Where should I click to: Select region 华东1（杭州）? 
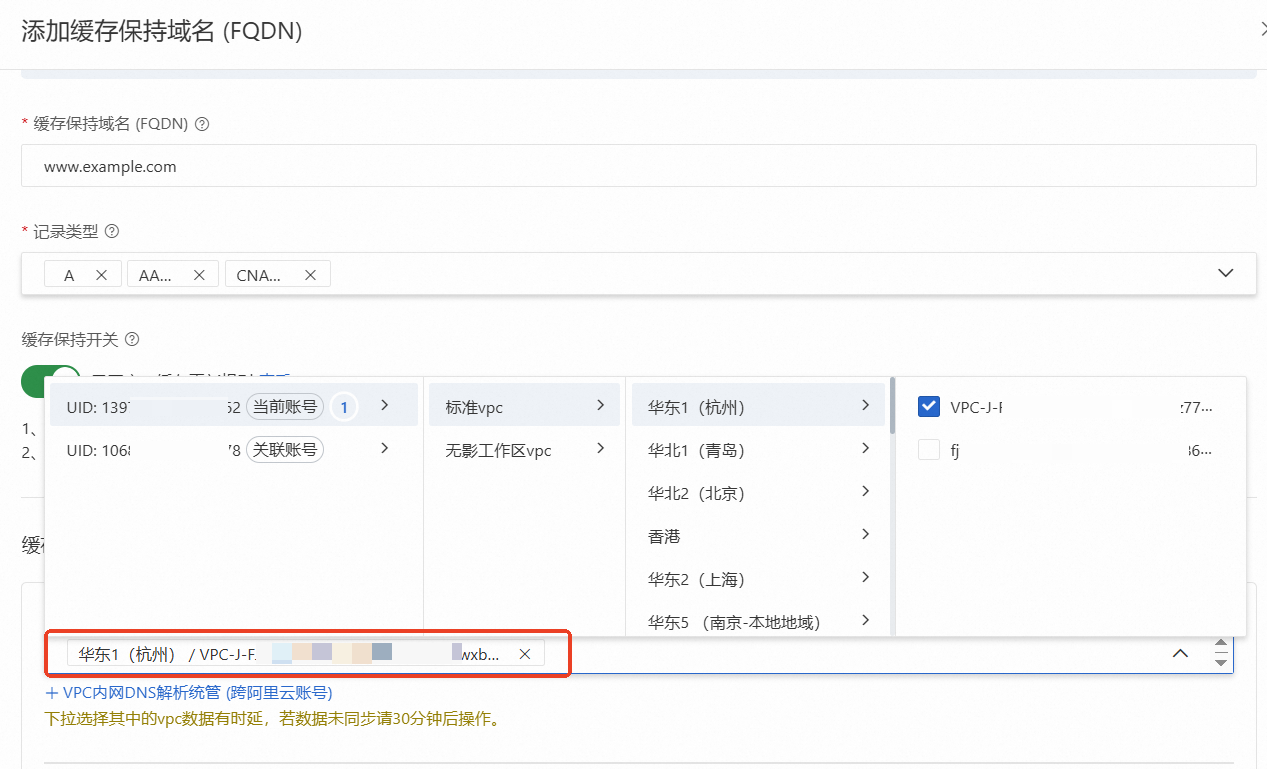(x=758, y=406)
